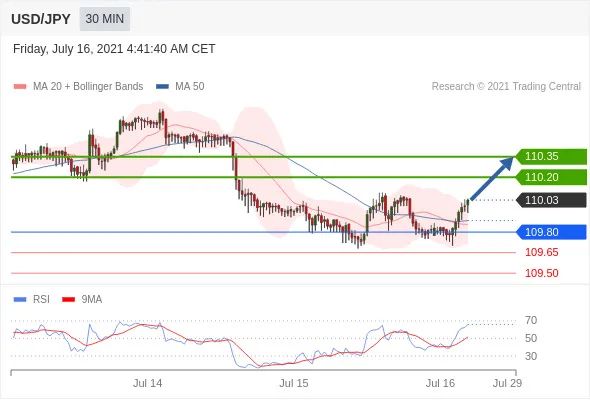Screen dimensions: 590x400
Task: Click the Jul 15 date axis marker
Action: (x=294, y=383)
